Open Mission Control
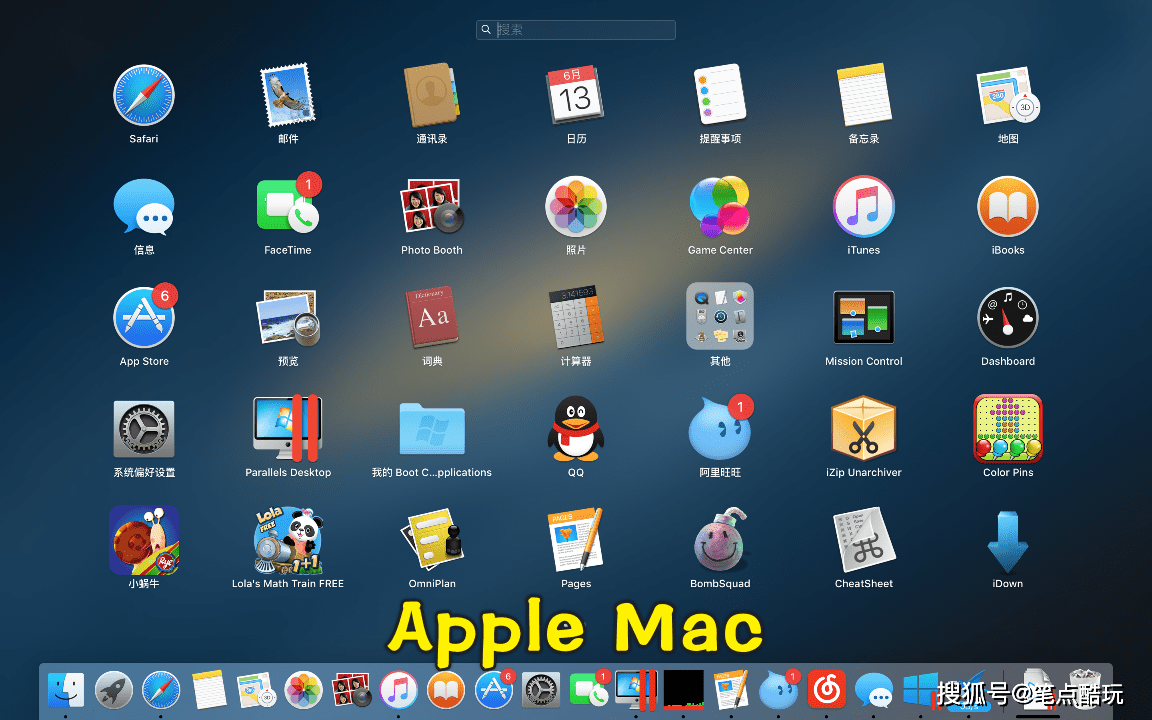1152x720 pixels. coord(864,317)
